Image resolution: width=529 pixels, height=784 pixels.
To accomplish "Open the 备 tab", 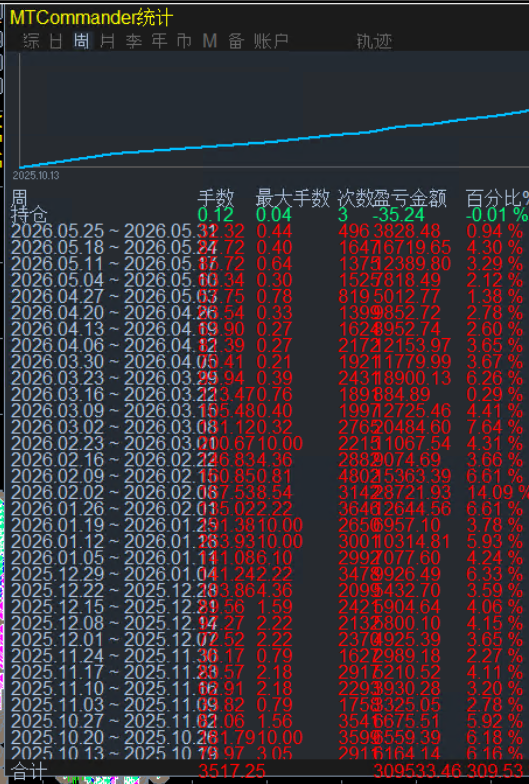I will [236, 40].
